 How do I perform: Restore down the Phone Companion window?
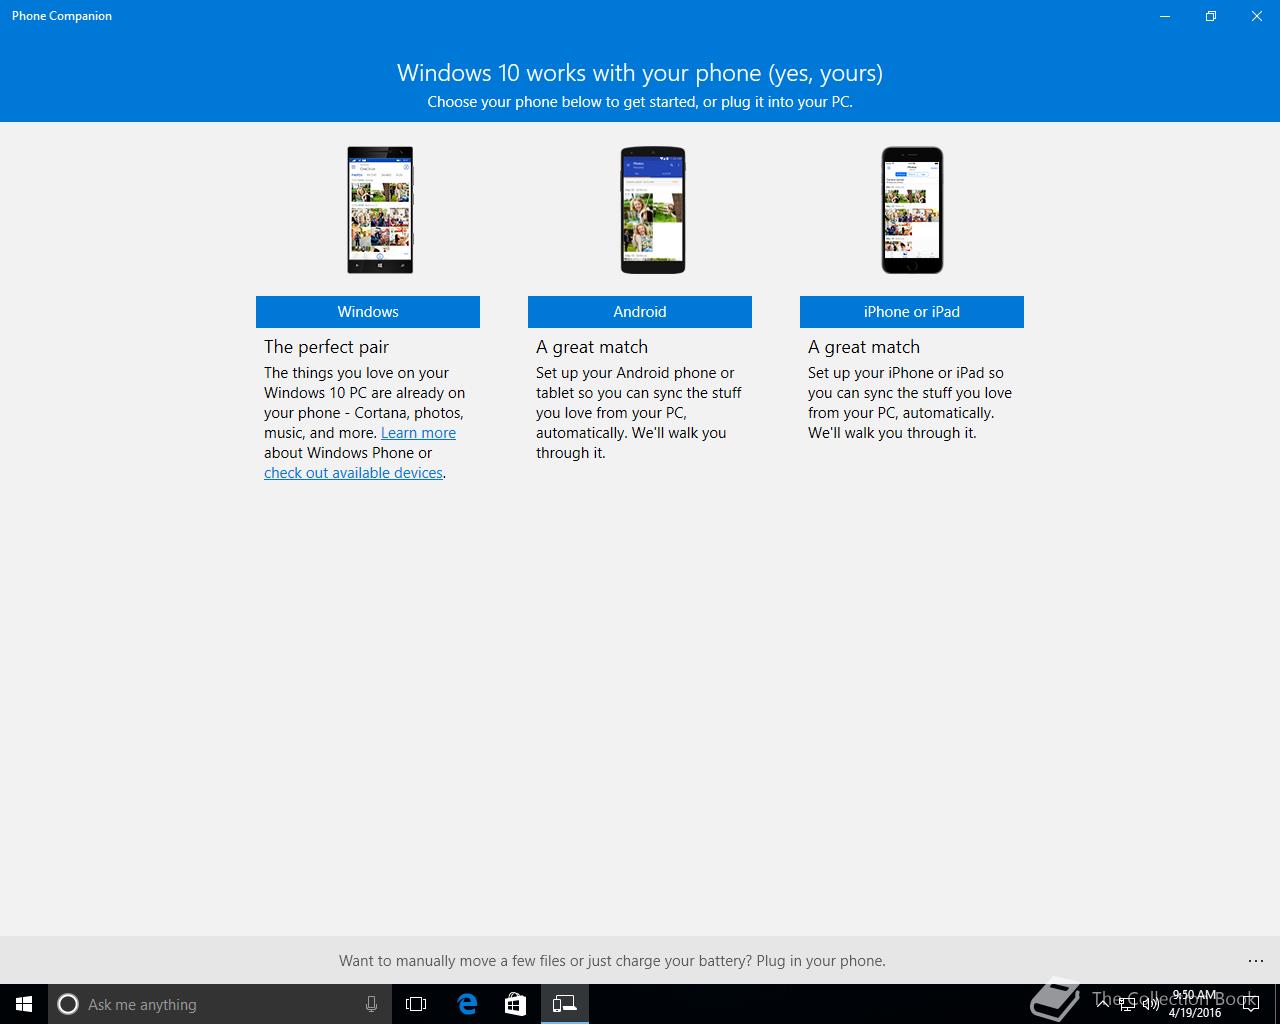(x=1211, y=16)
